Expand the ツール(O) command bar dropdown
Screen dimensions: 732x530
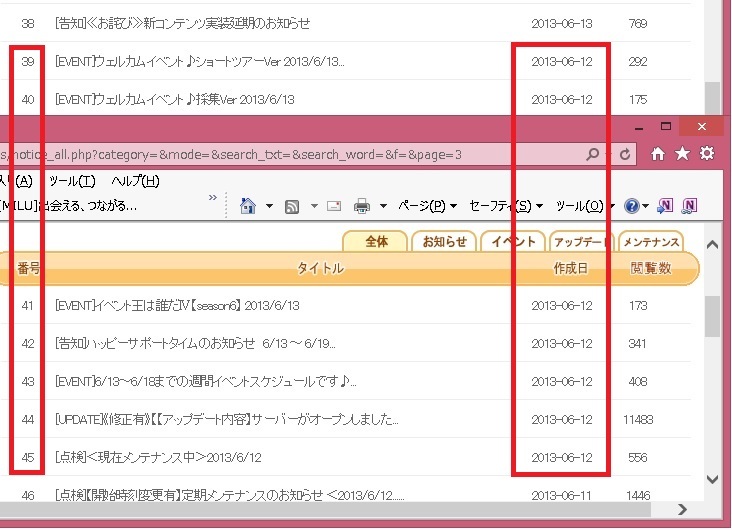tap(584, 206)
